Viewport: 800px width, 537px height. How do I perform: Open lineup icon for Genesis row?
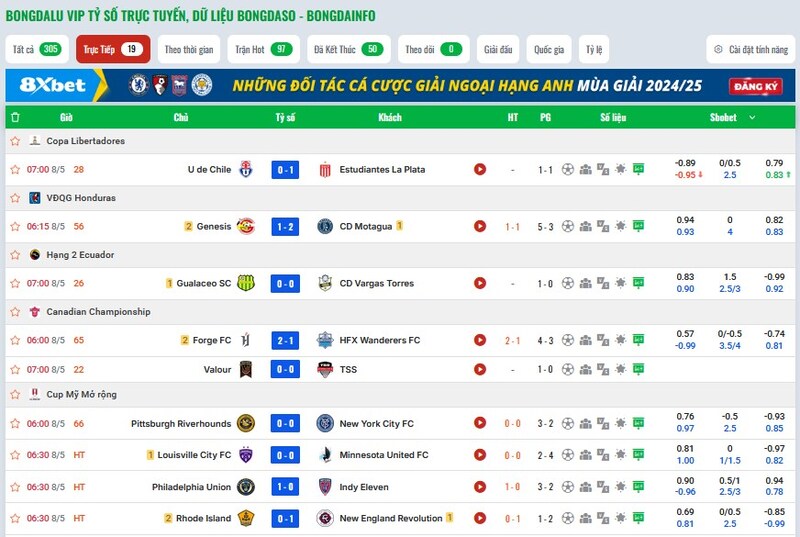[586, 226]
